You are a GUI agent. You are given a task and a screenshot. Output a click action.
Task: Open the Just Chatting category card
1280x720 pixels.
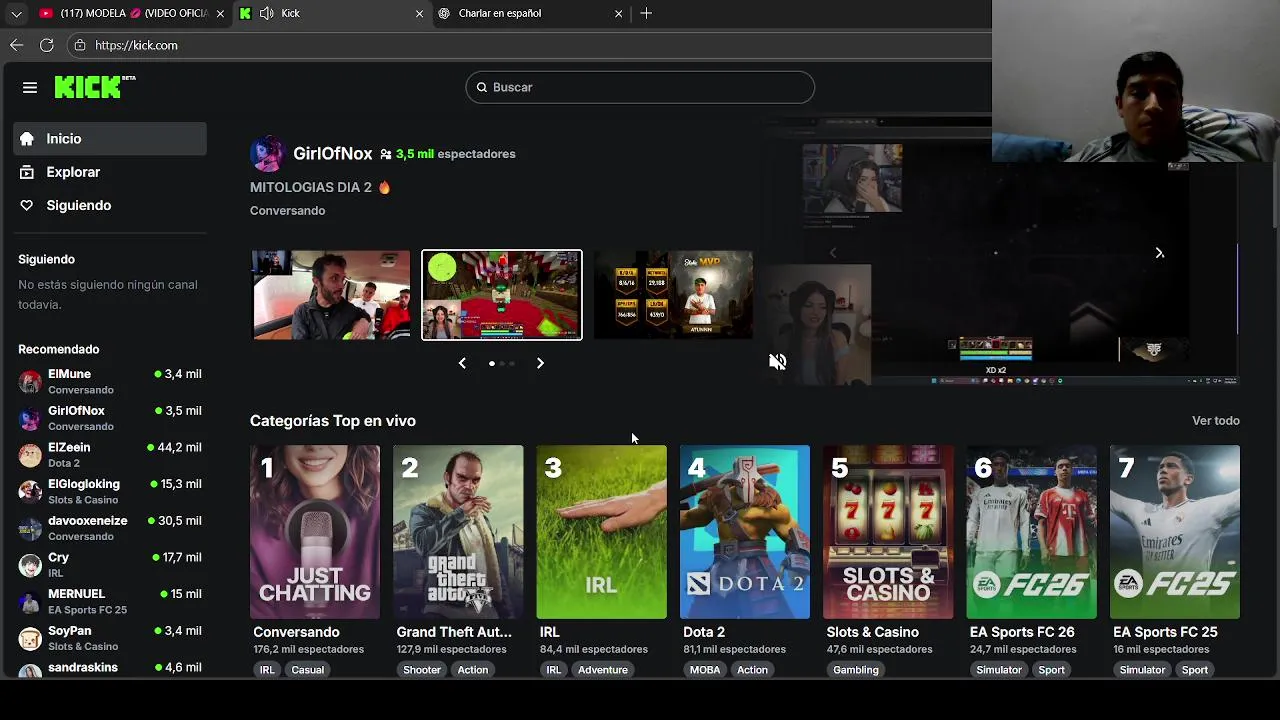pos(315,532)
